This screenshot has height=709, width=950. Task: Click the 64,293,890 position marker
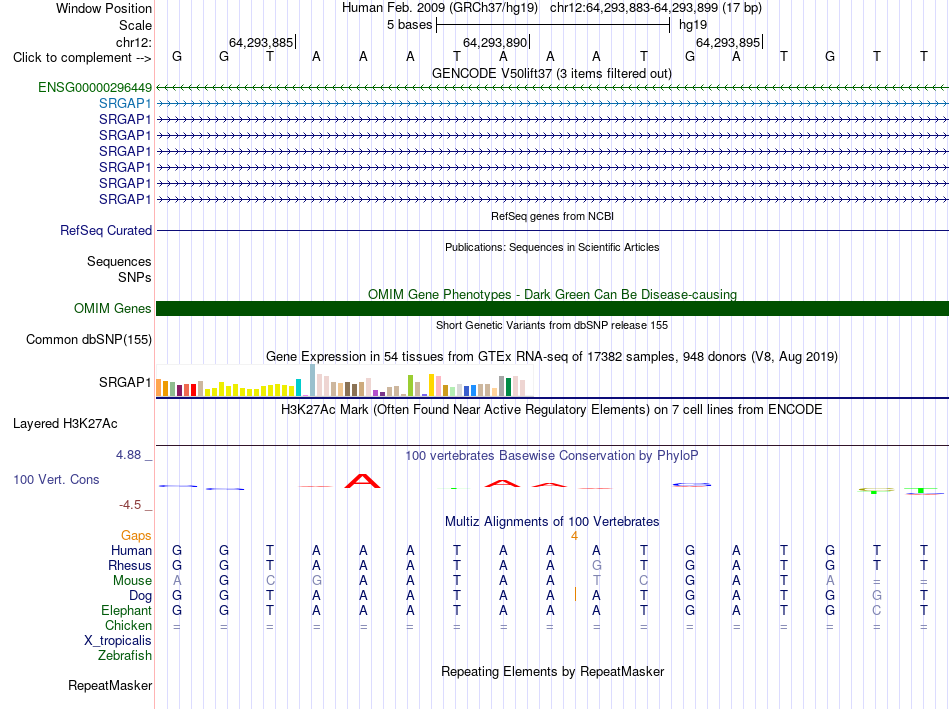[x=495, y=42]
